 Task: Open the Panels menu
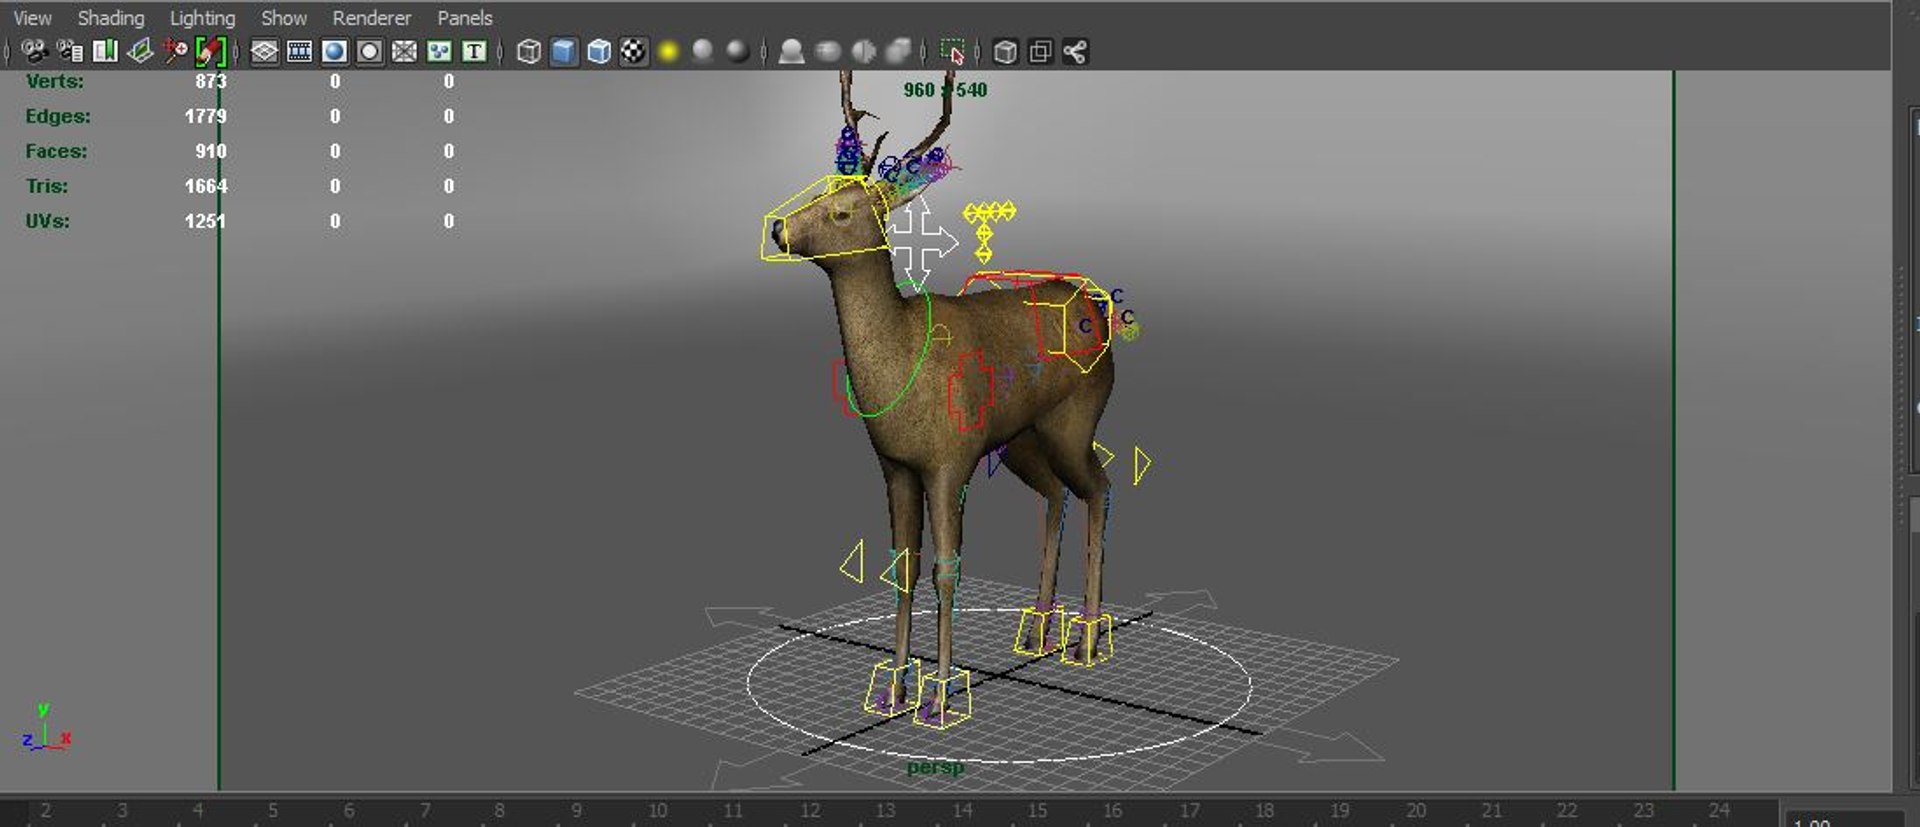(x=464, y=18)
